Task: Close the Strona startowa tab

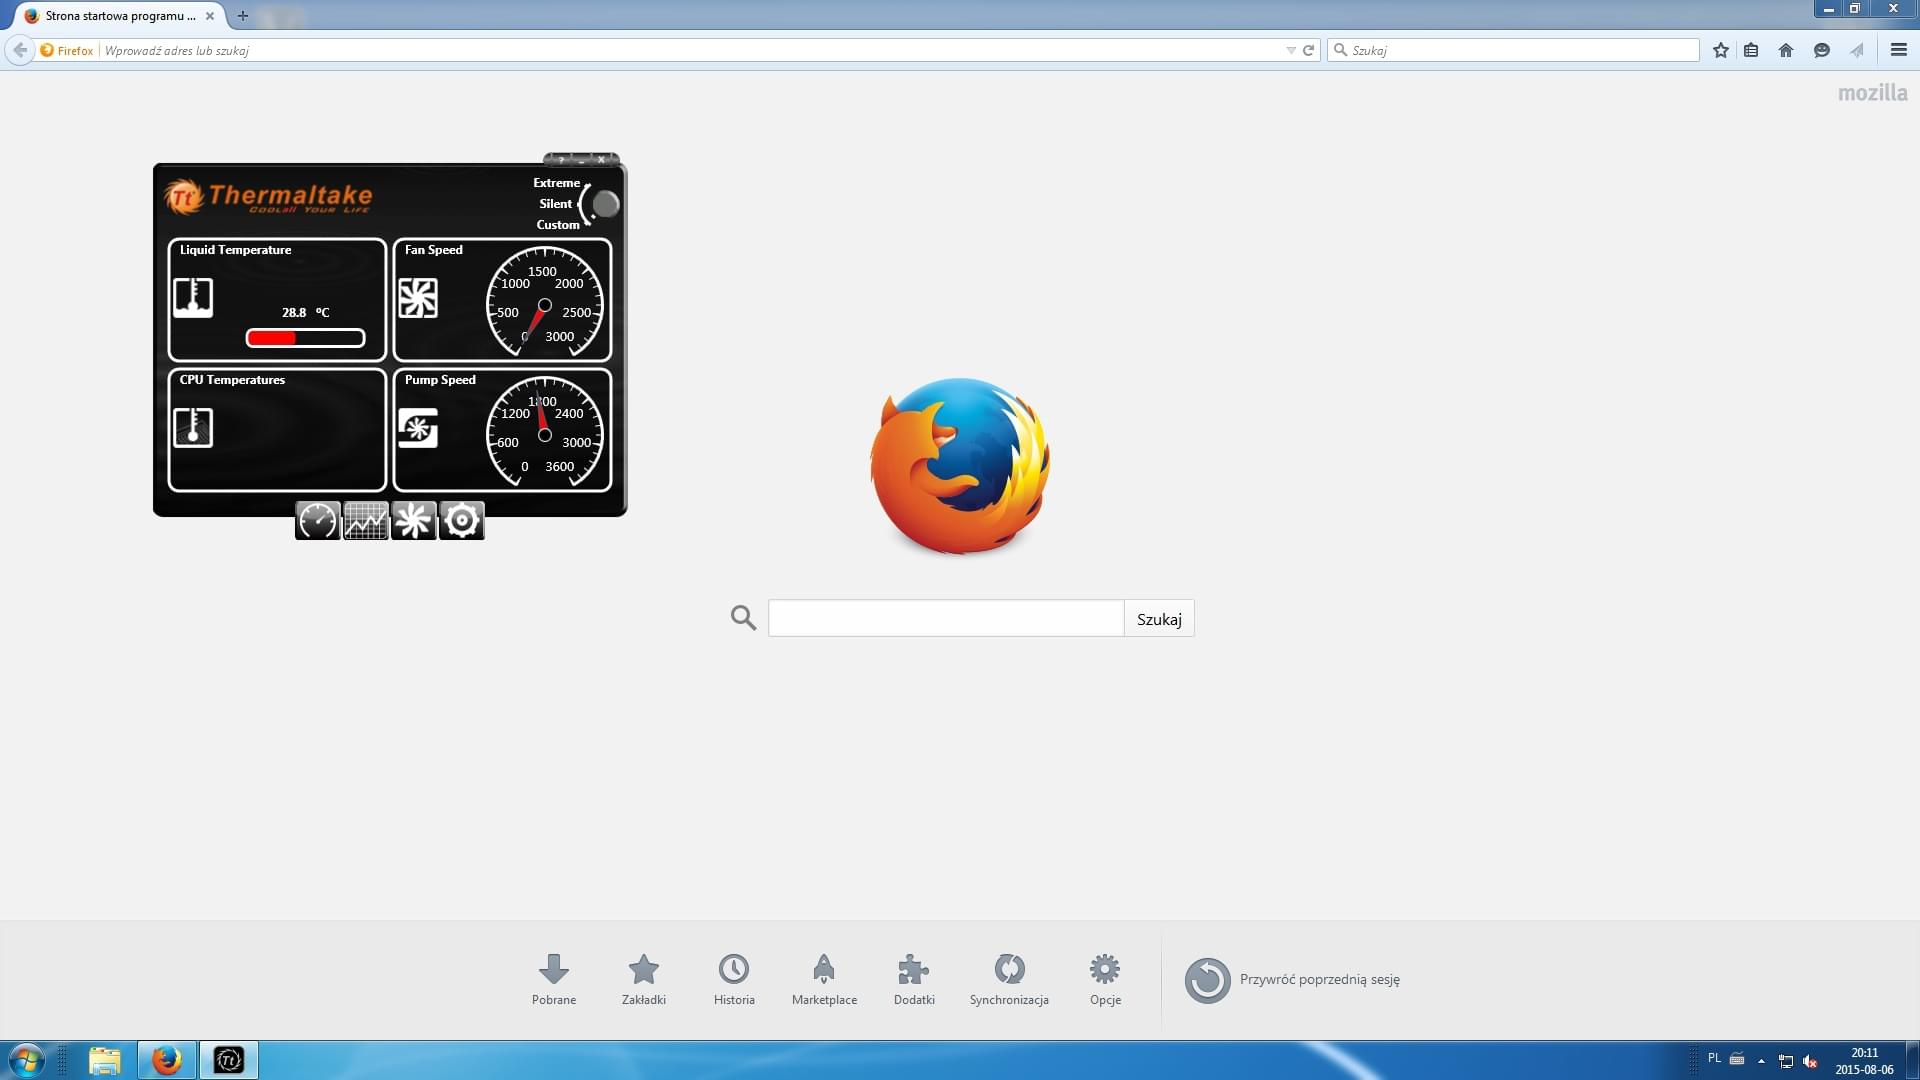Action: [210, 16]
